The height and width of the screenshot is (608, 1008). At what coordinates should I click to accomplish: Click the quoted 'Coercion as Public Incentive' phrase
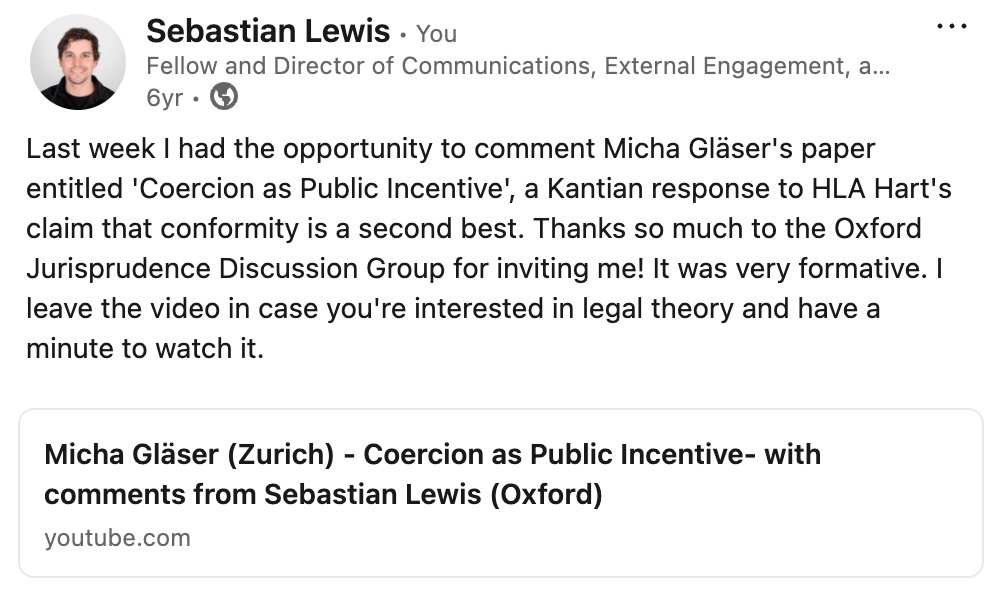pyautogui.click(x=319, y=190)
